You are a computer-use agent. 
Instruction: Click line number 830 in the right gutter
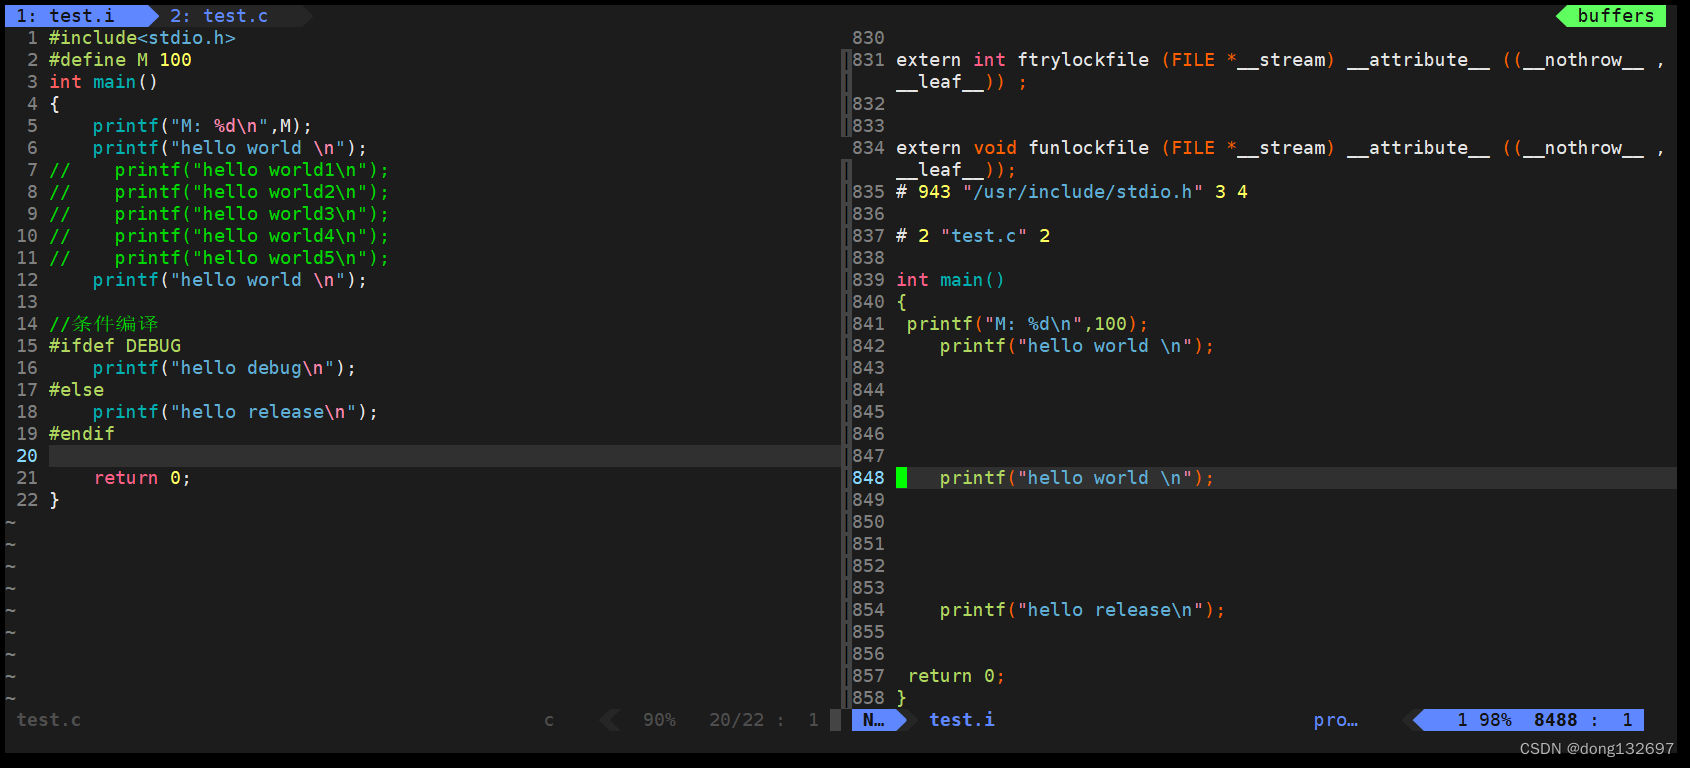point(868,38)
